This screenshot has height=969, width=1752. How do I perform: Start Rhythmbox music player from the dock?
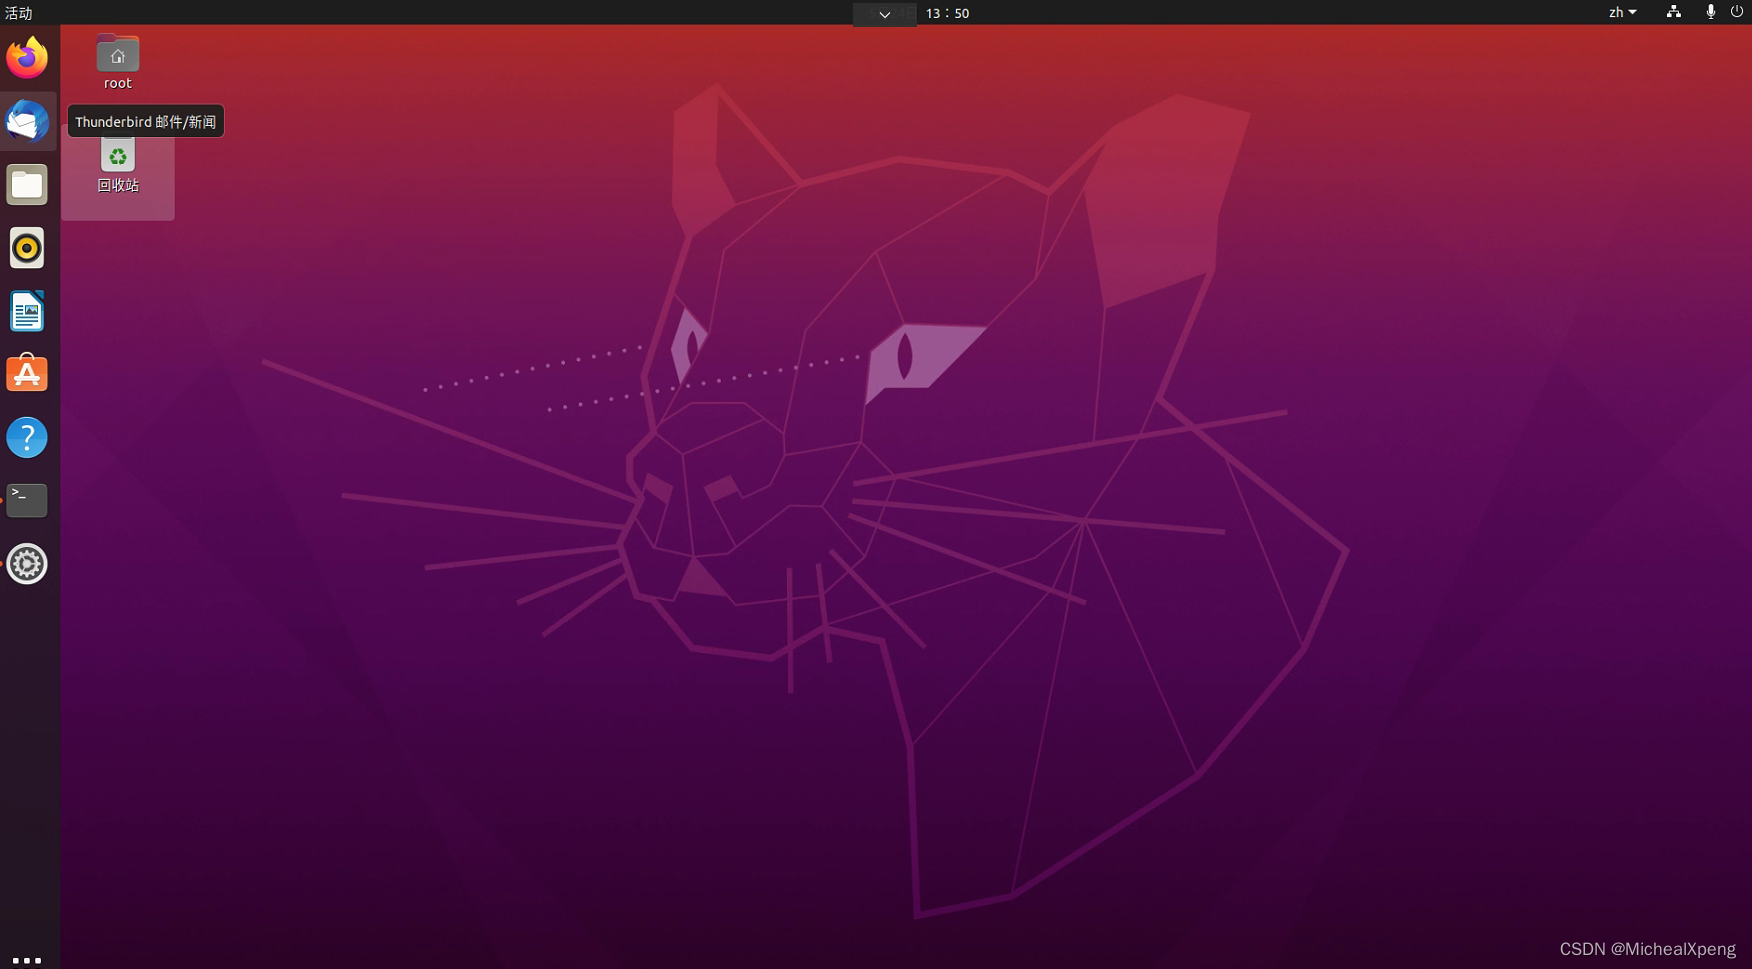(x=26, y=247)
